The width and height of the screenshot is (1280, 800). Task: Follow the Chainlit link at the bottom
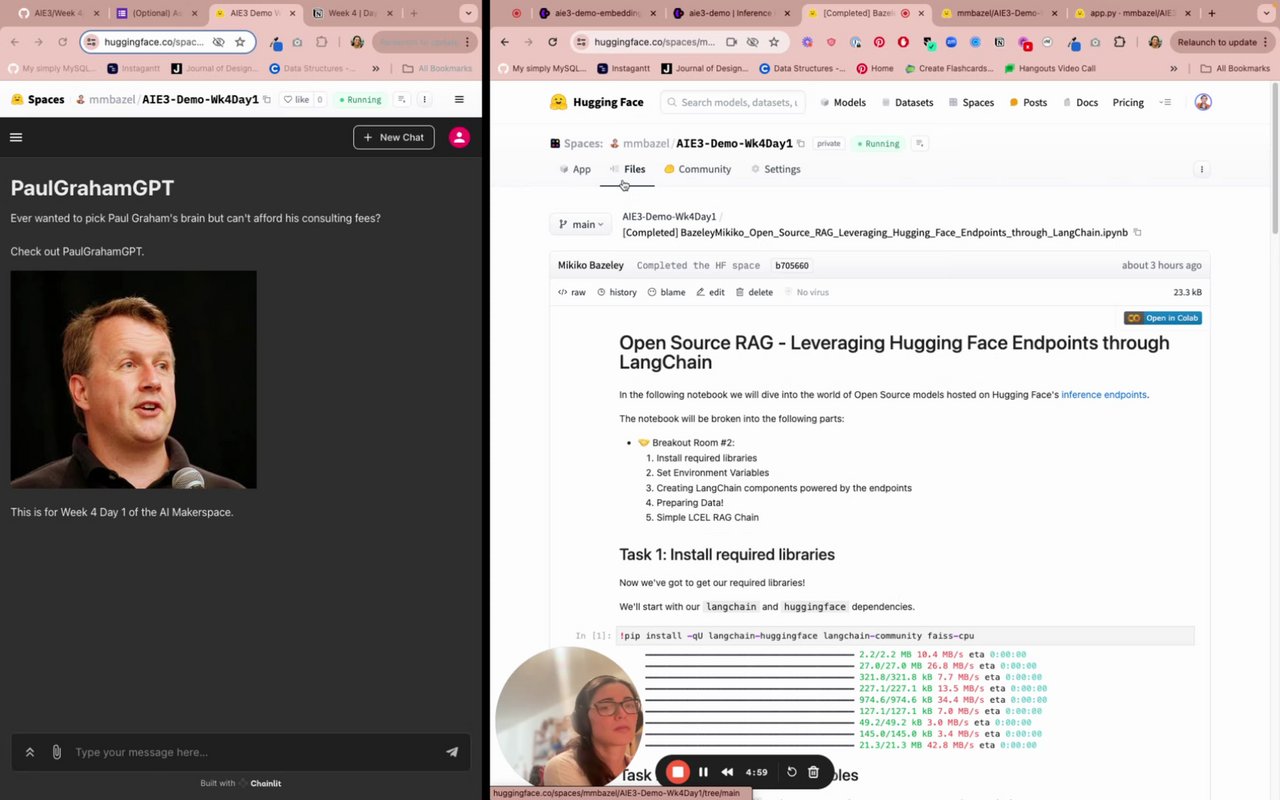tap(261, 783)
